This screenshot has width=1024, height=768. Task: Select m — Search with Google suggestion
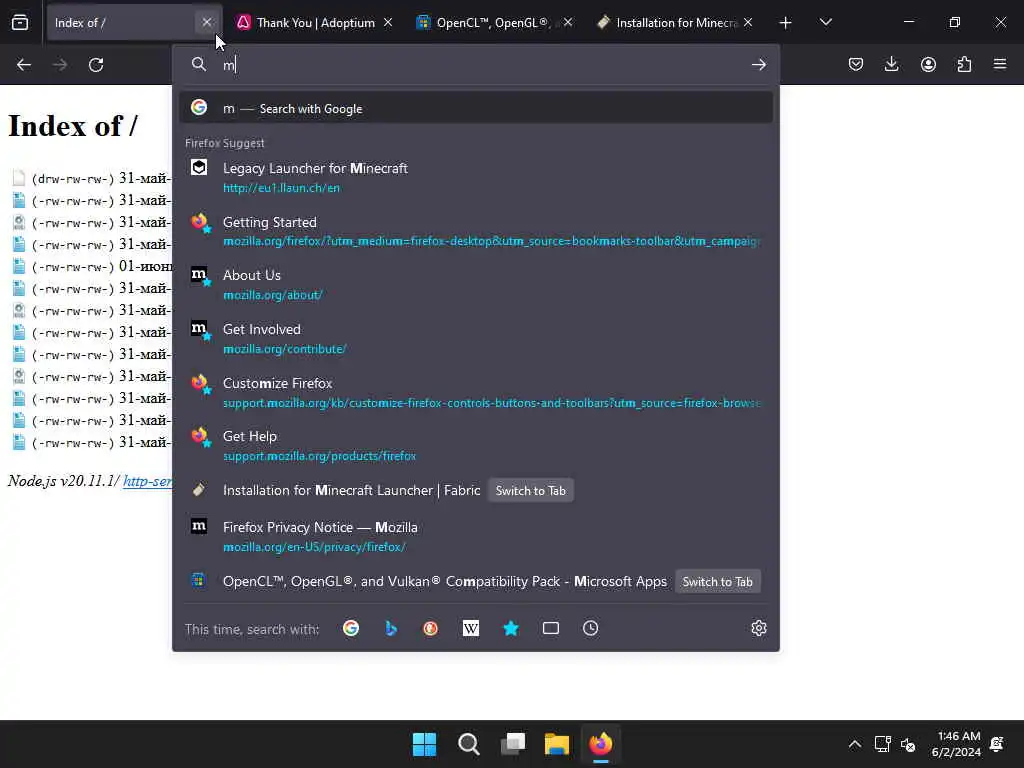(x=475, y=108)
